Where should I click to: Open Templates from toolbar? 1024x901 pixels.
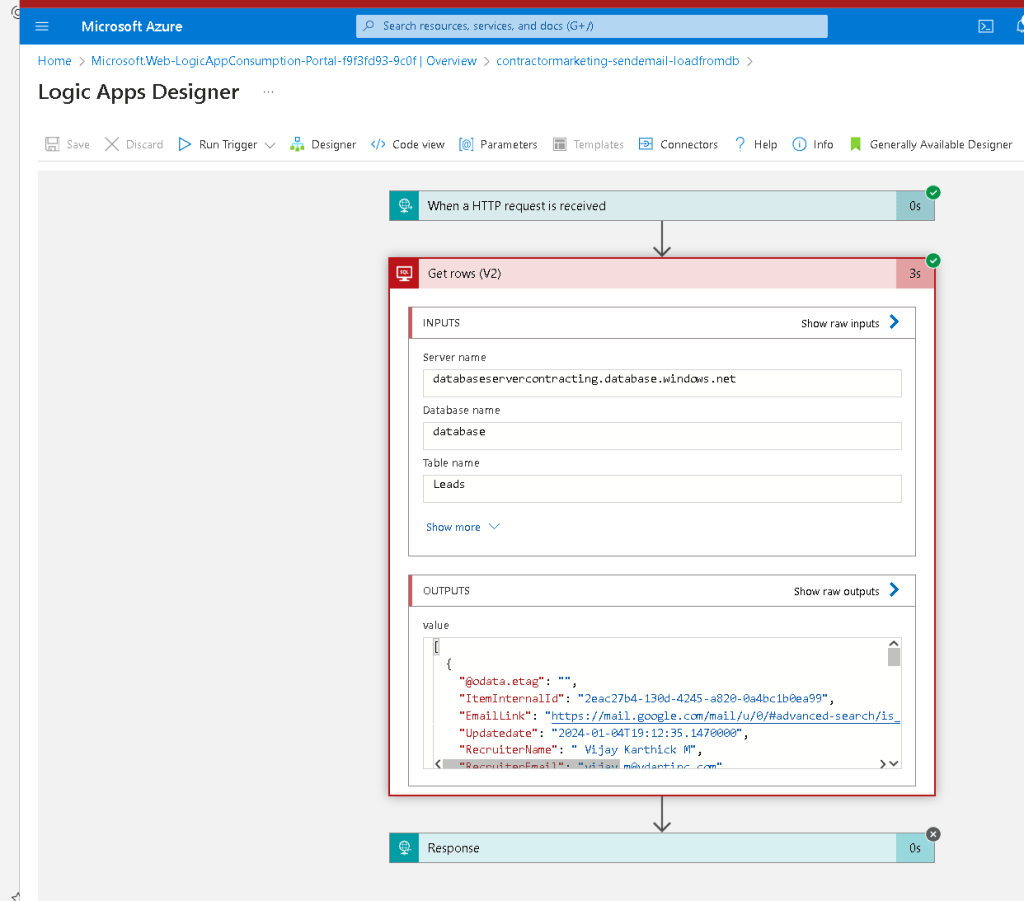[x=588, y=144]
